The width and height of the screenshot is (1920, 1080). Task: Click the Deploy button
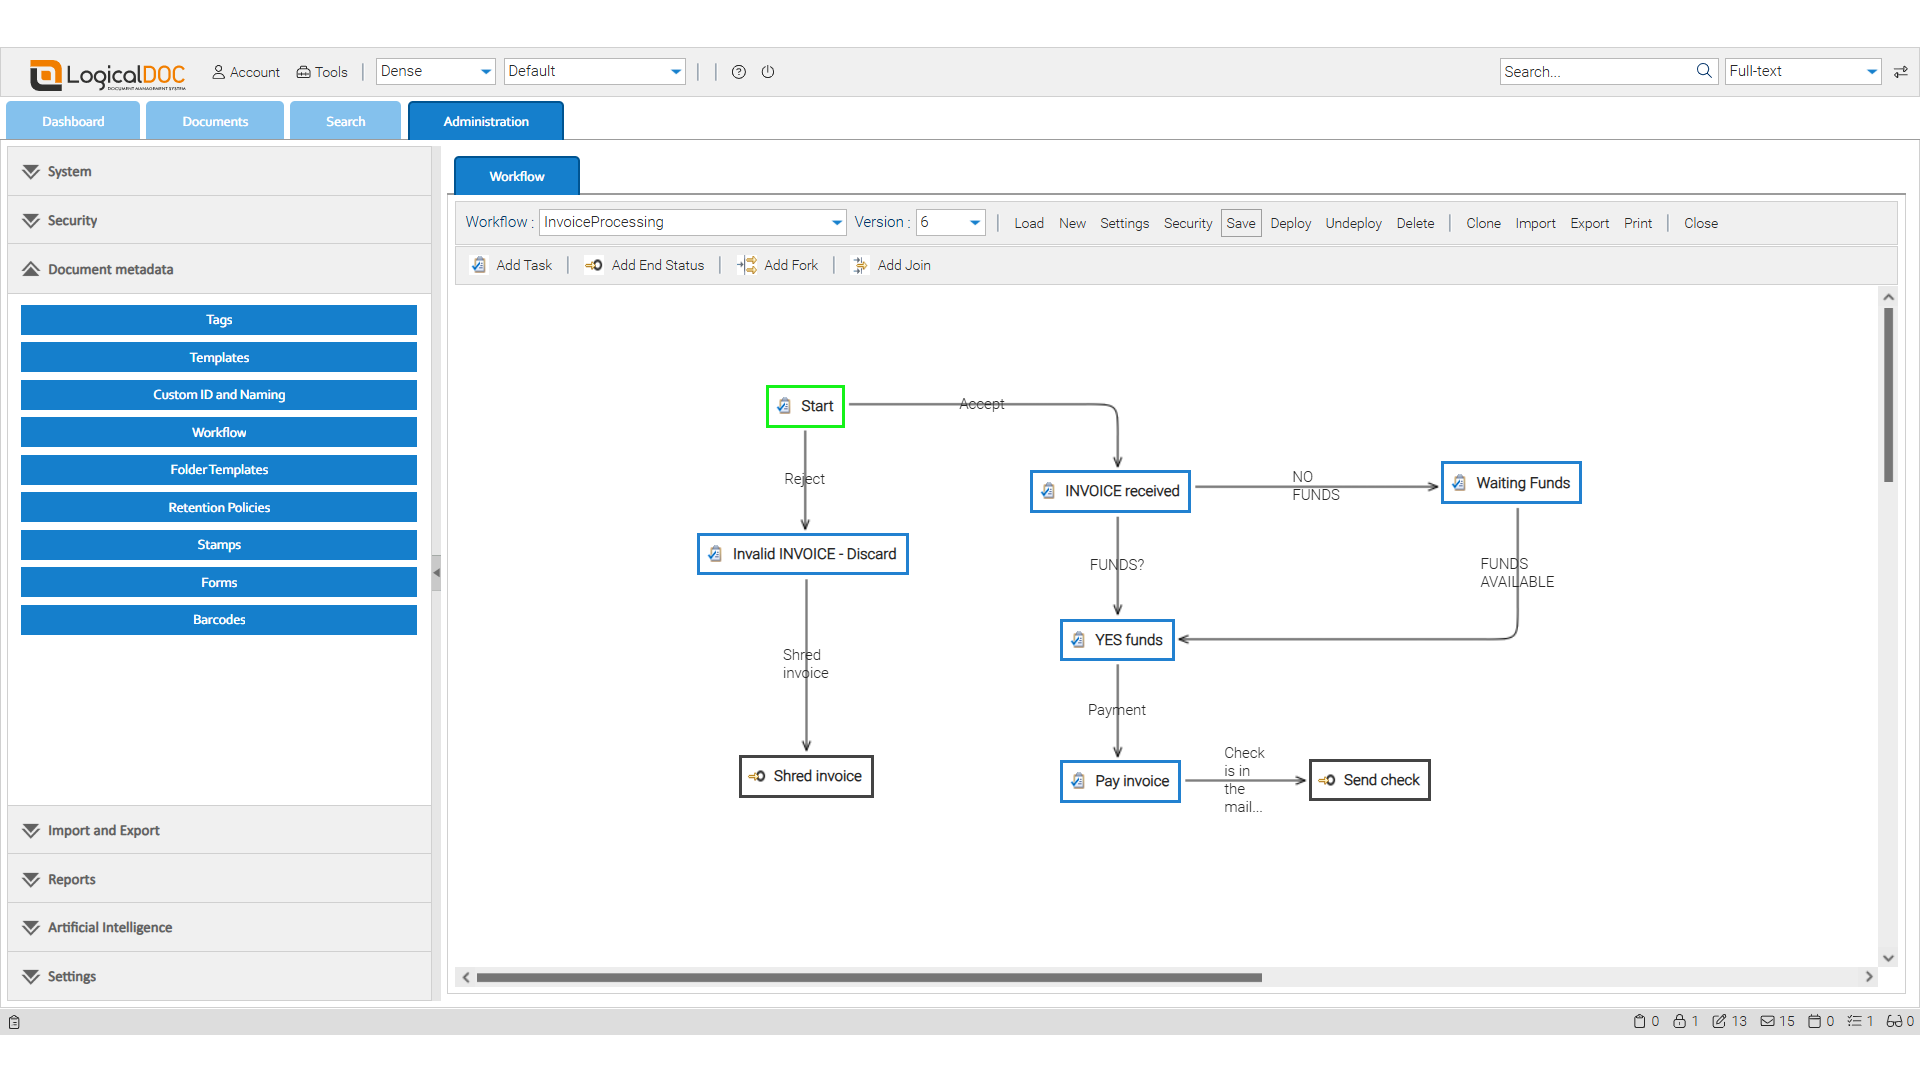1290,223
